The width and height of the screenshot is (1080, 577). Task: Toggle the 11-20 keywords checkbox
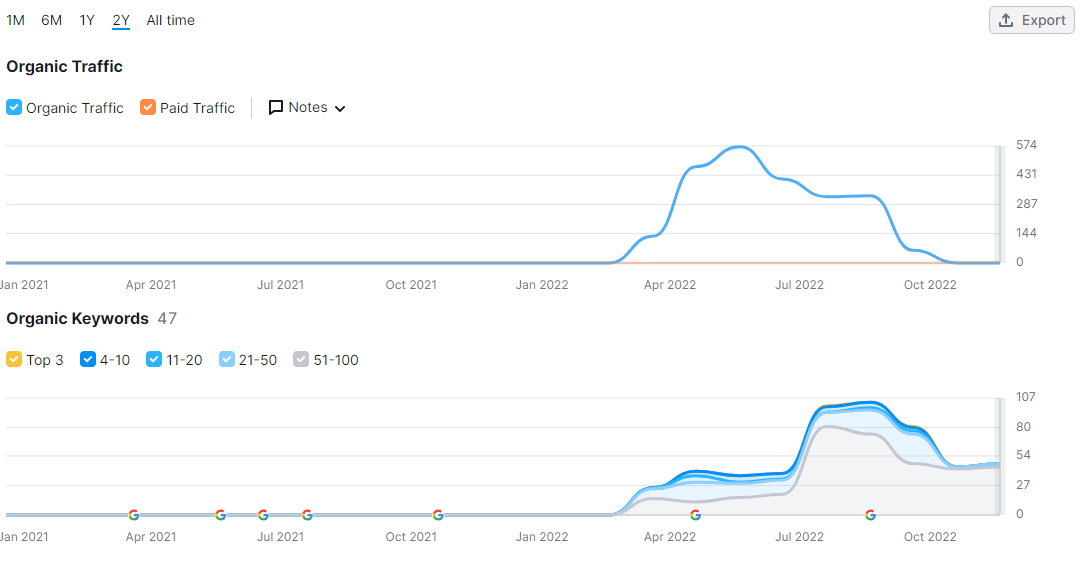154,359
